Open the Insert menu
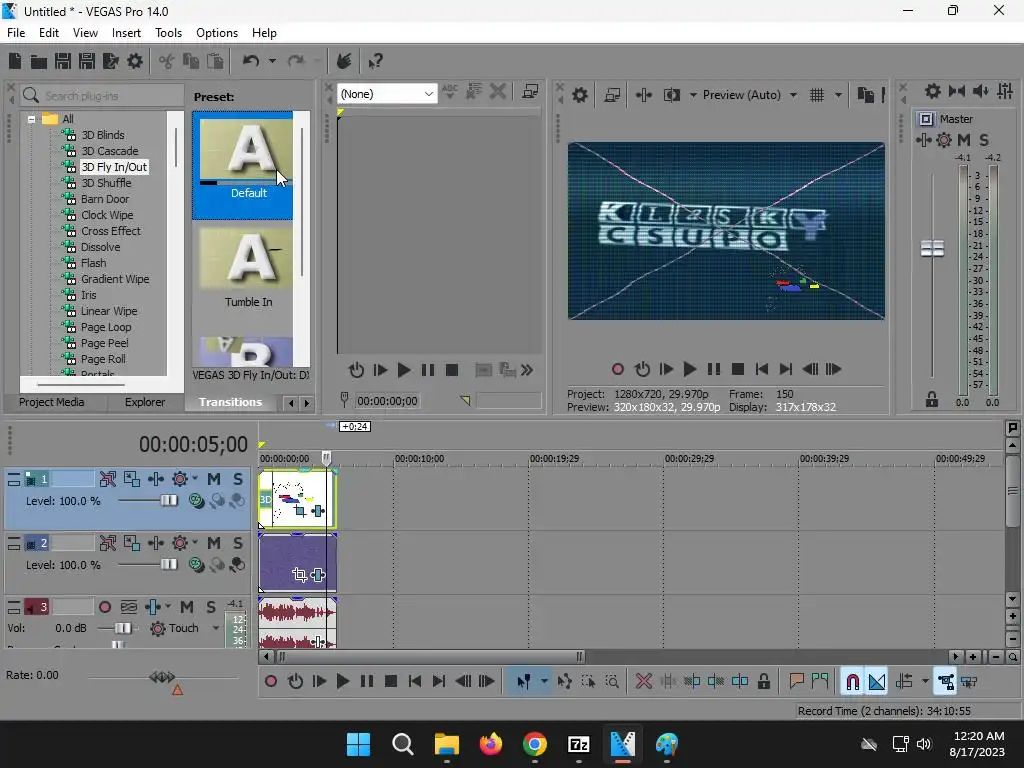This screenshot has width=1024, height=768. (126, 33)
